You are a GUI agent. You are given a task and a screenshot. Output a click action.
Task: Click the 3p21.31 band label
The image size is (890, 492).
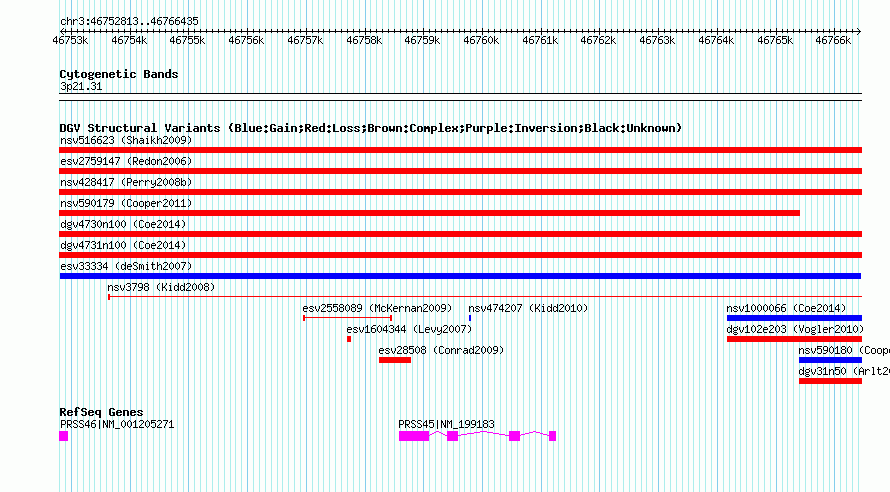[81, 86]
